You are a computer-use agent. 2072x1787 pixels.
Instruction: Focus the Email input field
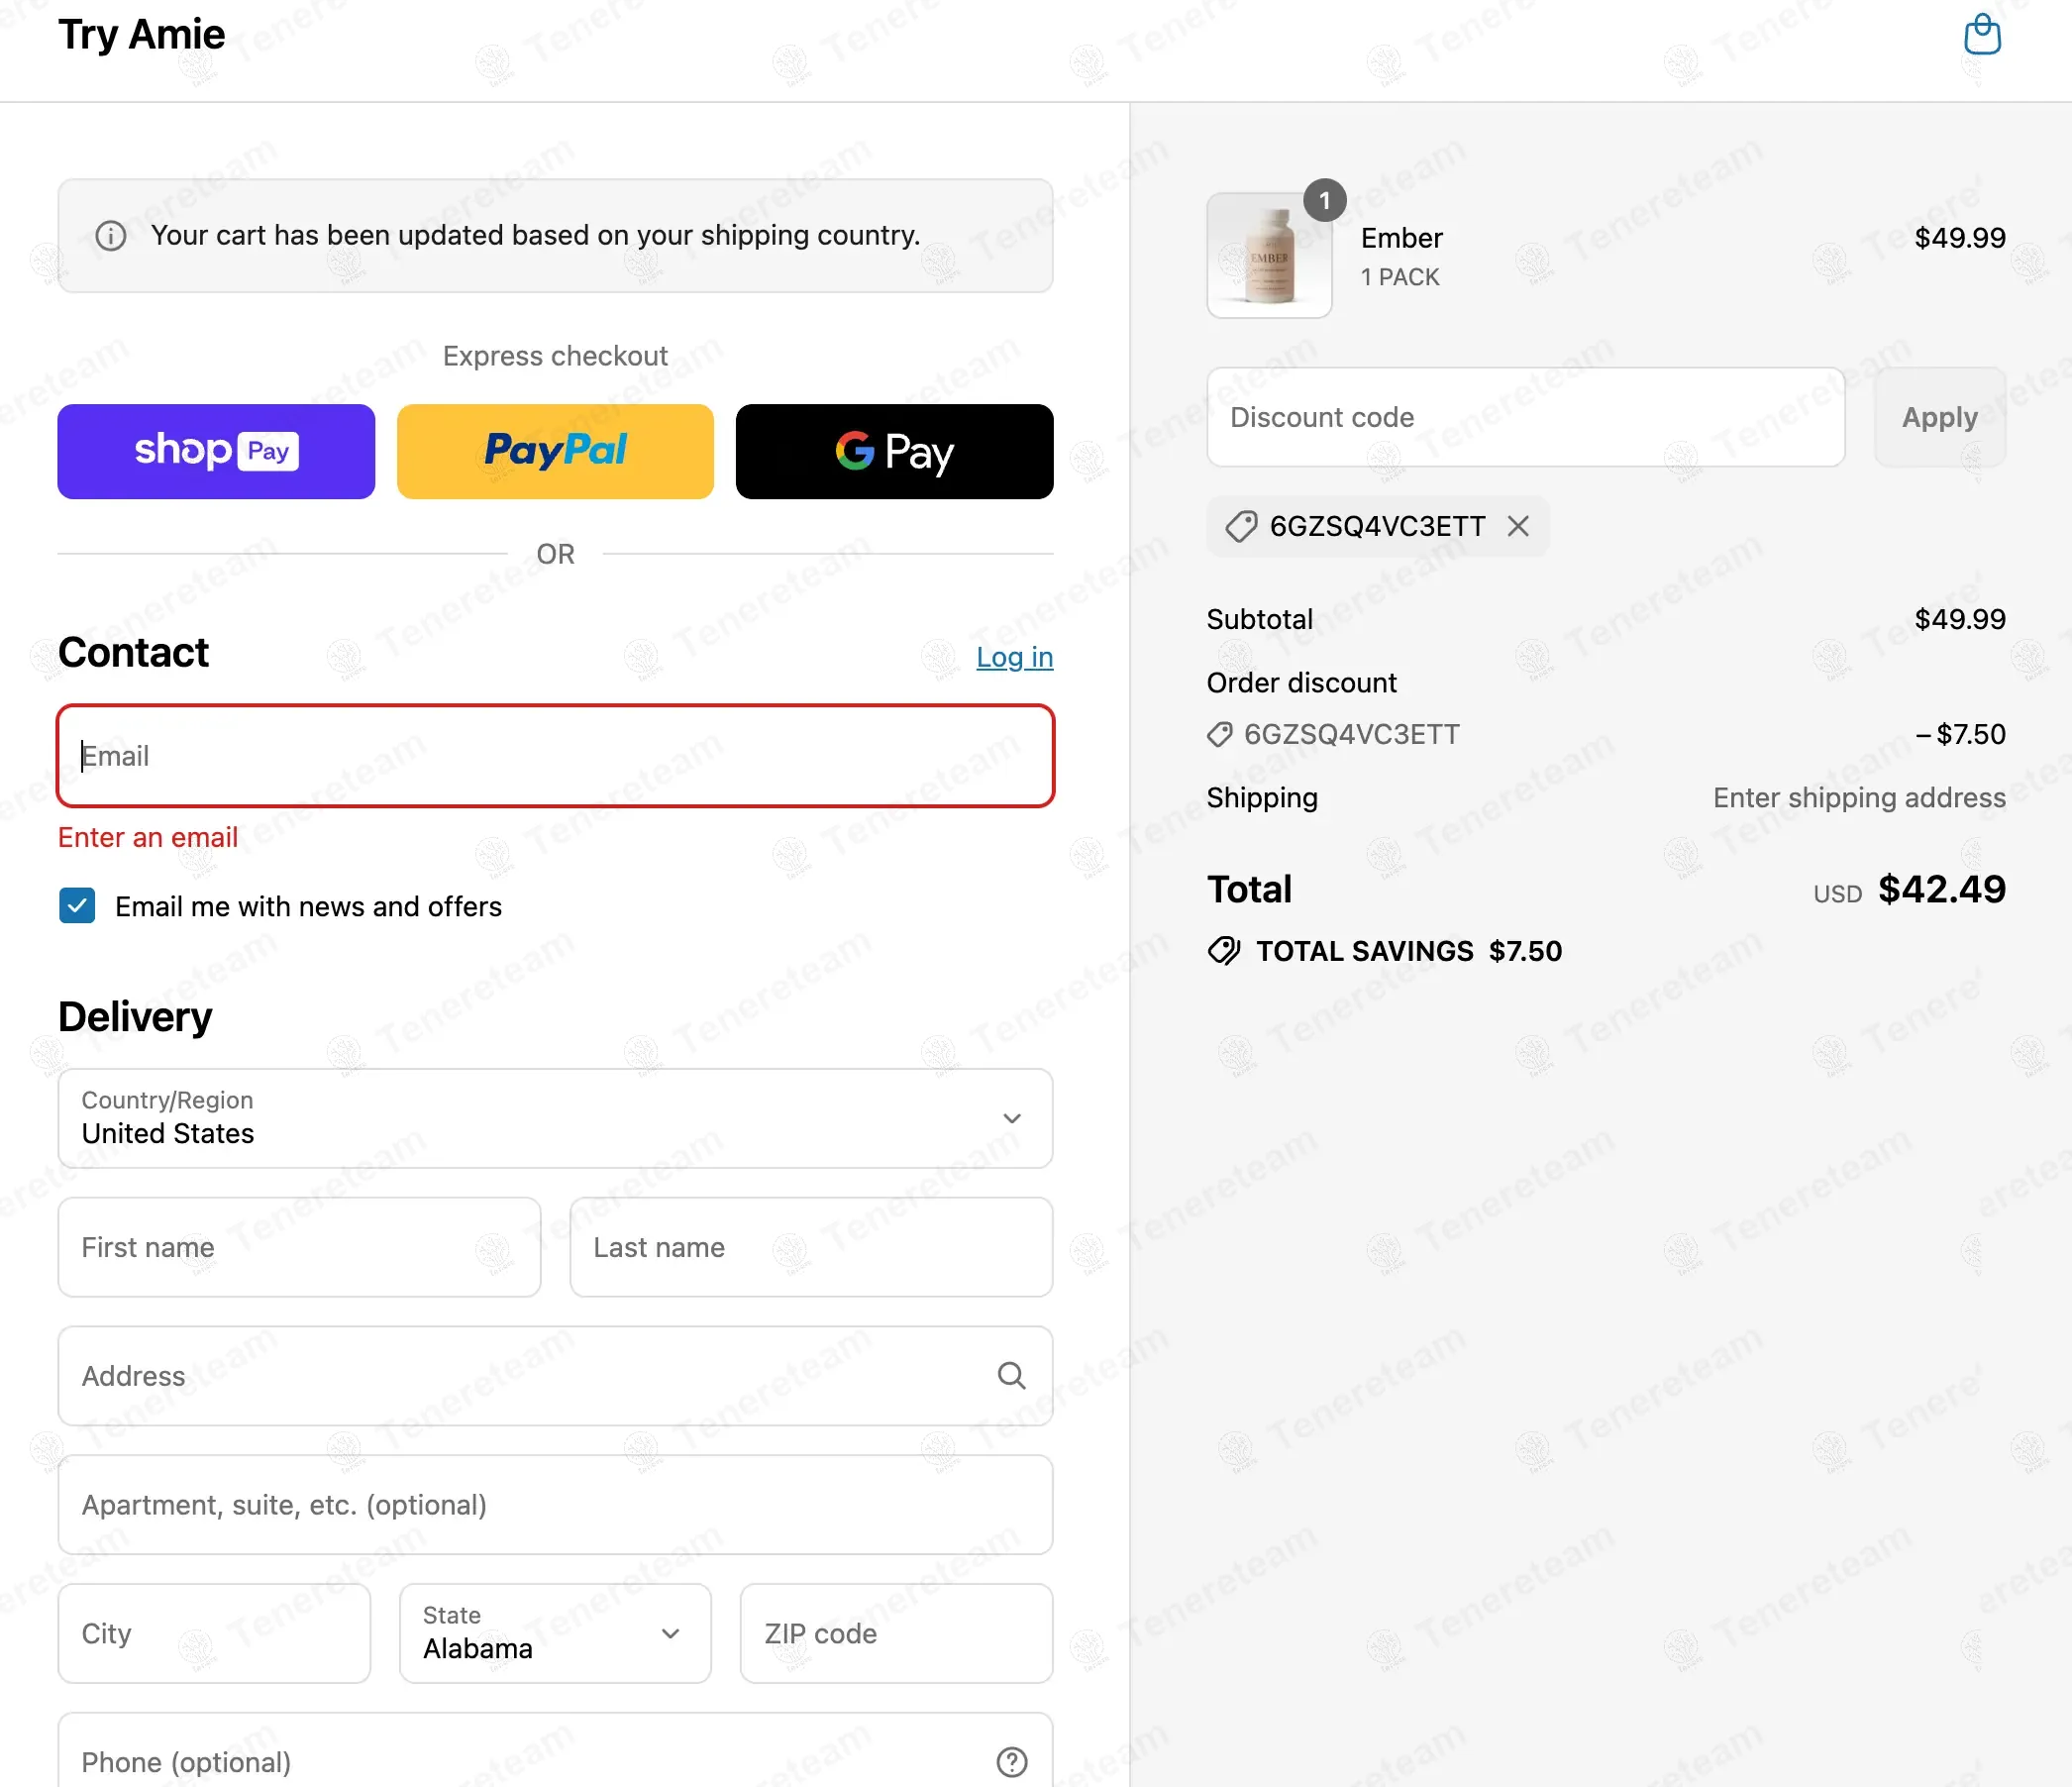click(555, 756)
